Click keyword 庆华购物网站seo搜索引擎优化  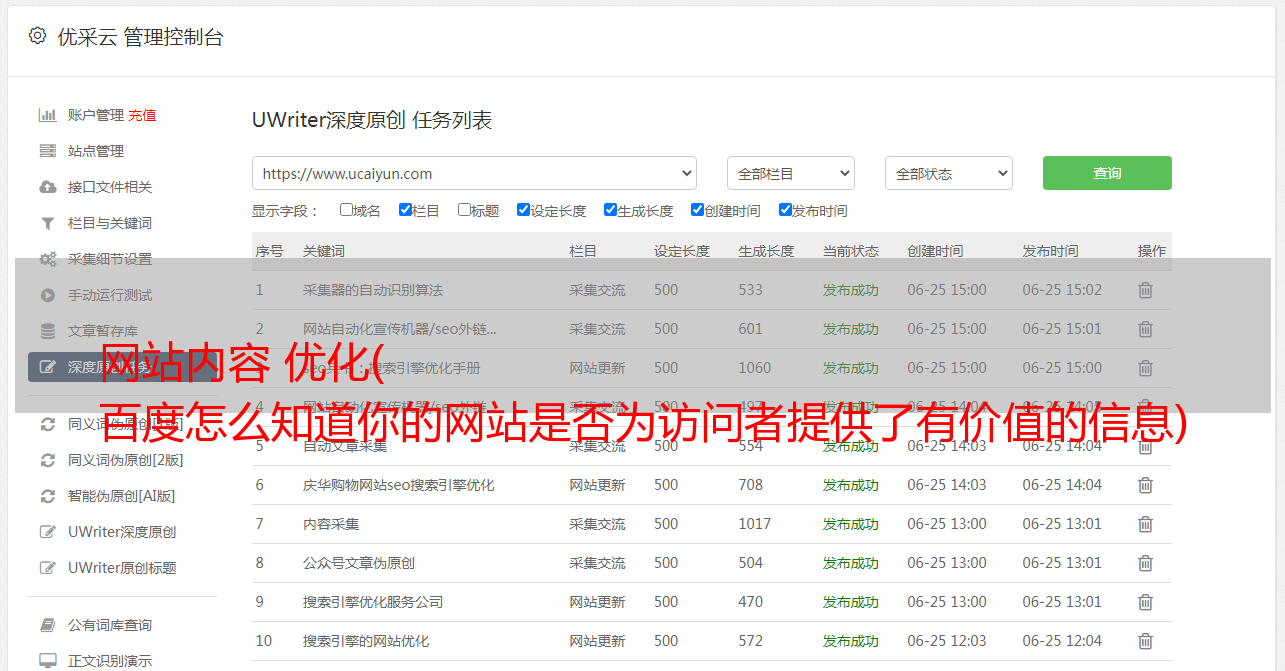pyautogui.click(x=399, y=485)
